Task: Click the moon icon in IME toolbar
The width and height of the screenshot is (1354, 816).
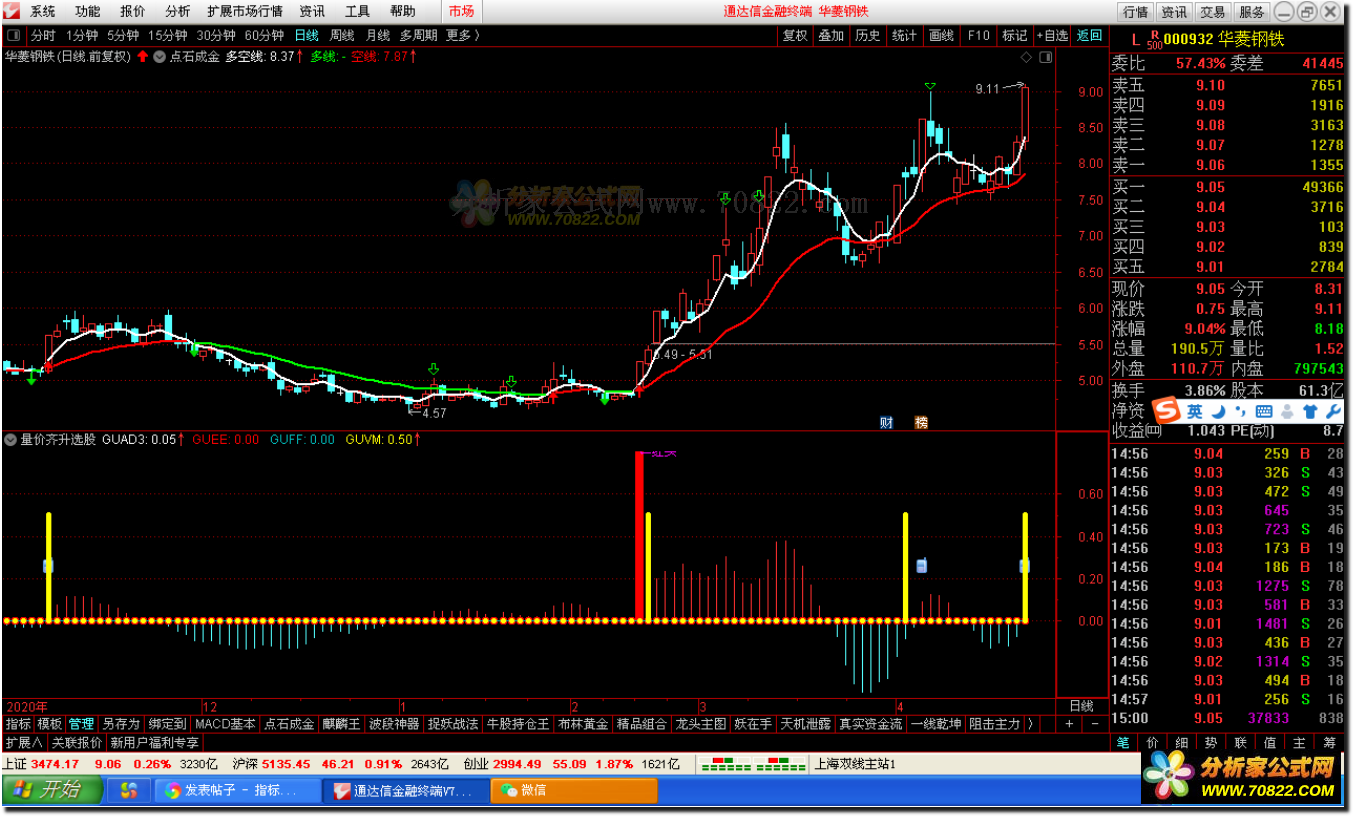Action: point(1219,412)
